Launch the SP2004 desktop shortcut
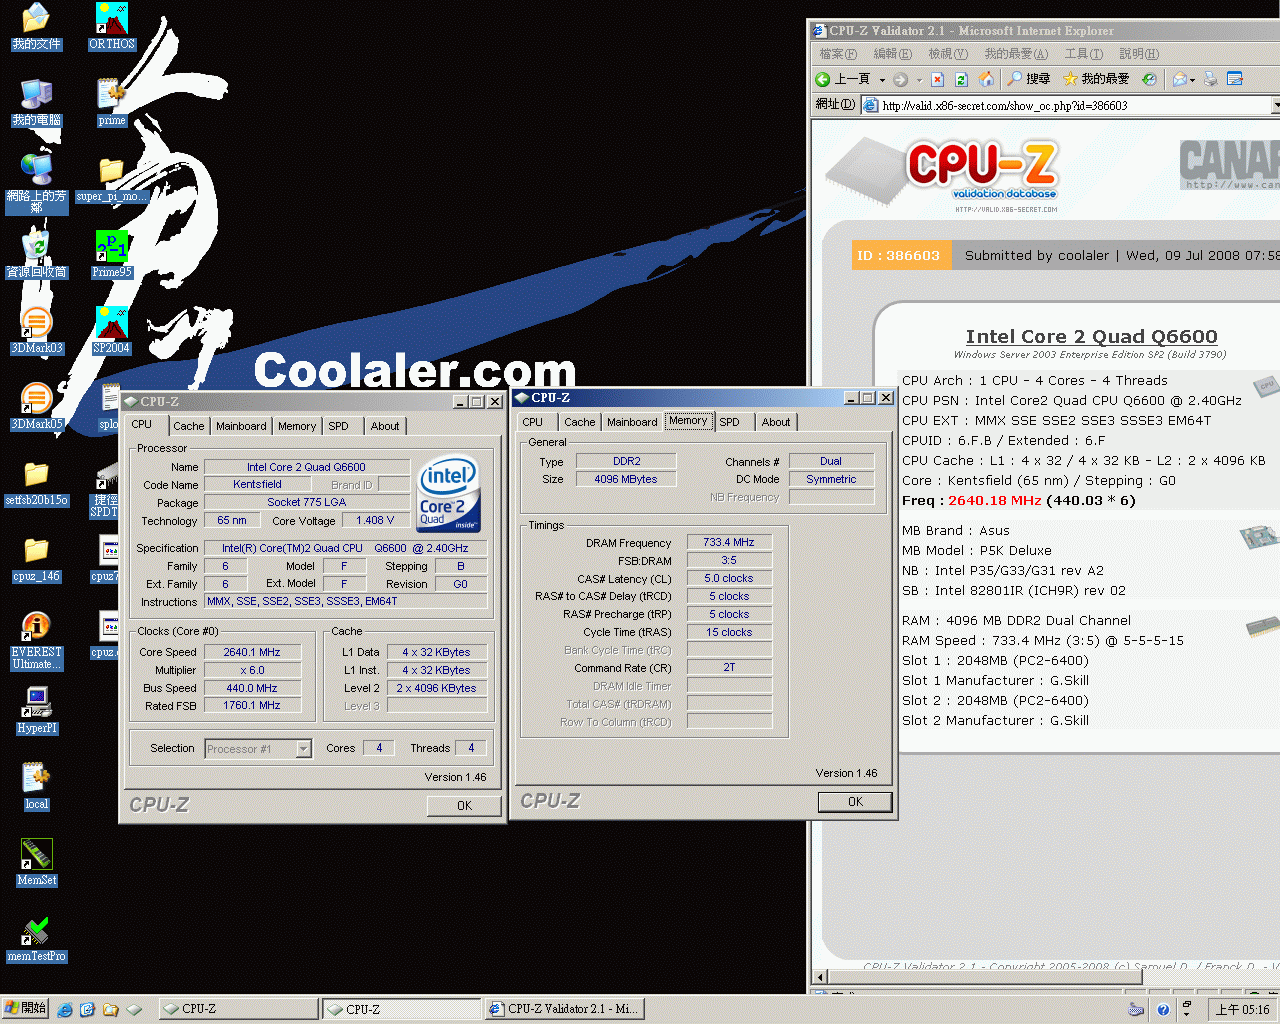Viewport: 1280px width, 1024px height. click(112, 331)
